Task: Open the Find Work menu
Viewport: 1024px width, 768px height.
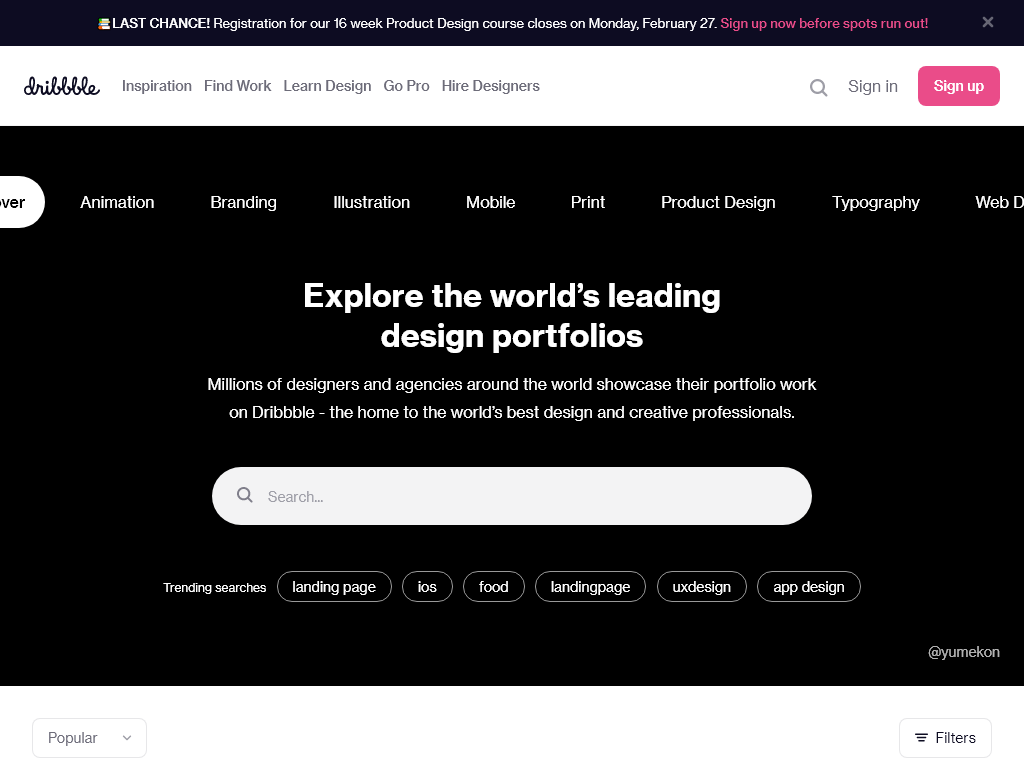Action: (x=237, y=86)
